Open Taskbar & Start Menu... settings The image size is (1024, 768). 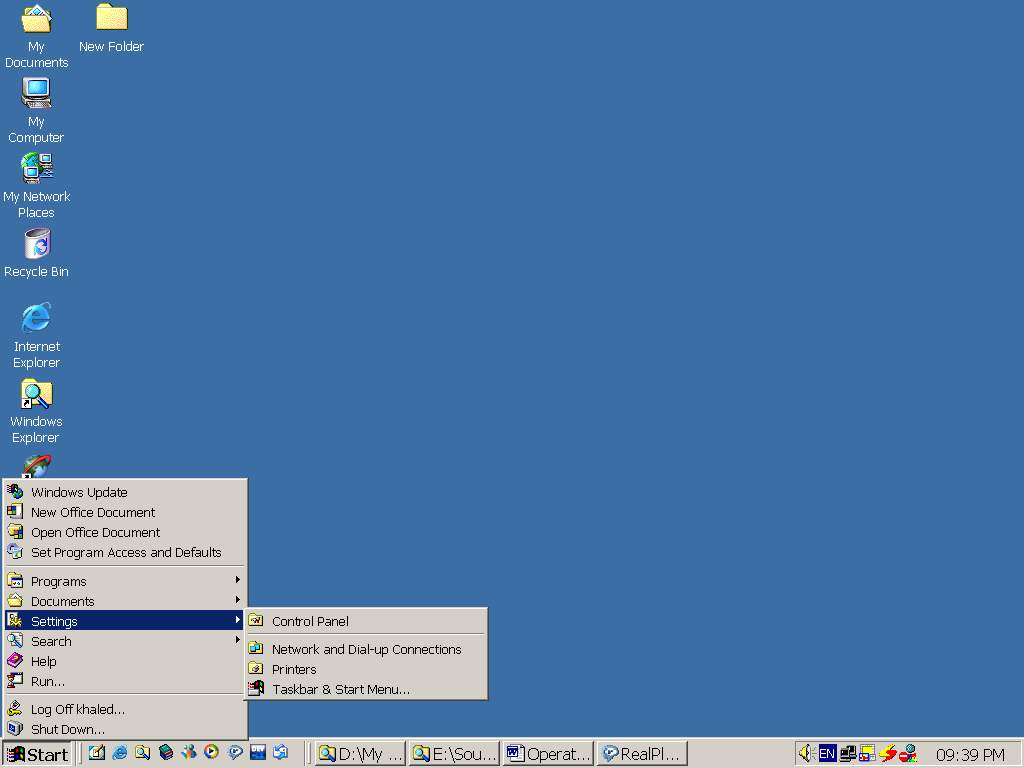pyautogui.click(x=366, y=689)
